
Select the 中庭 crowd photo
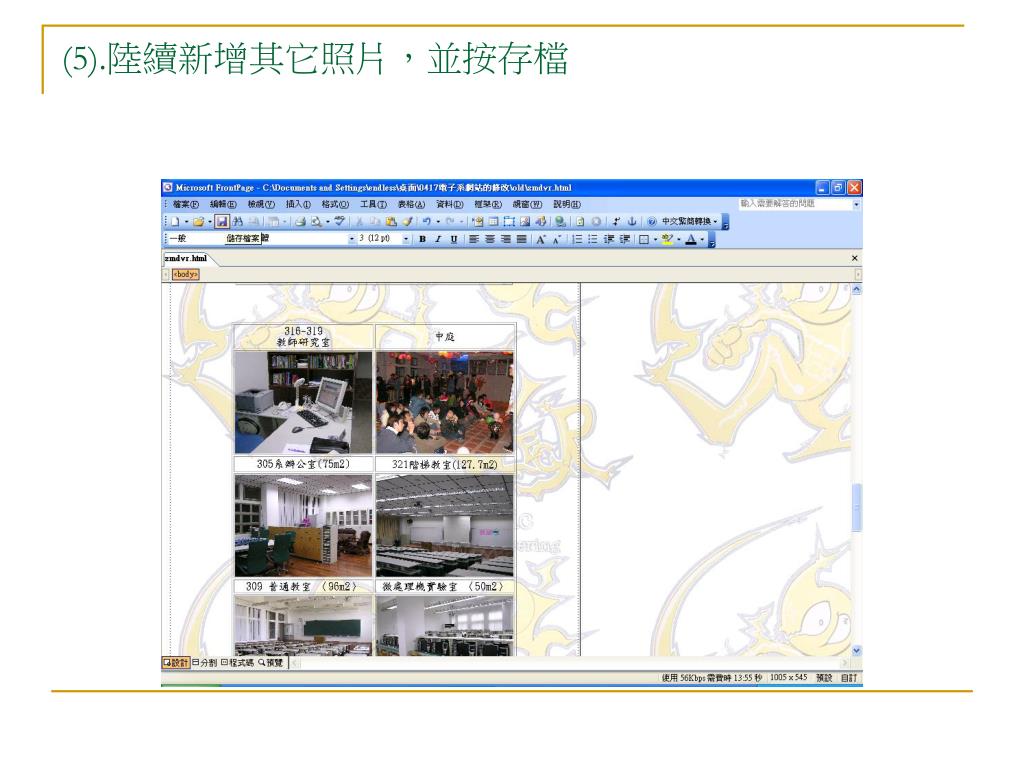pyautogui.click(x=445, y=402)
